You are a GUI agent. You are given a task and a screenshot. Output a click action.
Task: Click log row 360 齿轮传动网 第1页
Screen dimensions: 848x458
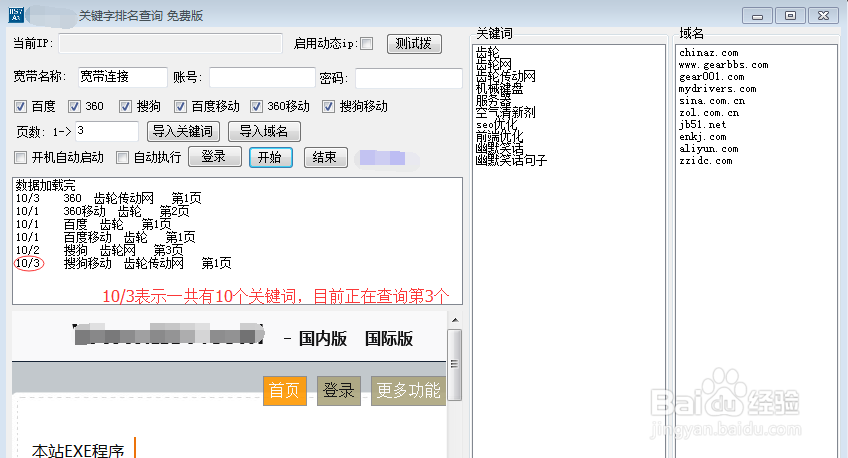pos(109,198)
